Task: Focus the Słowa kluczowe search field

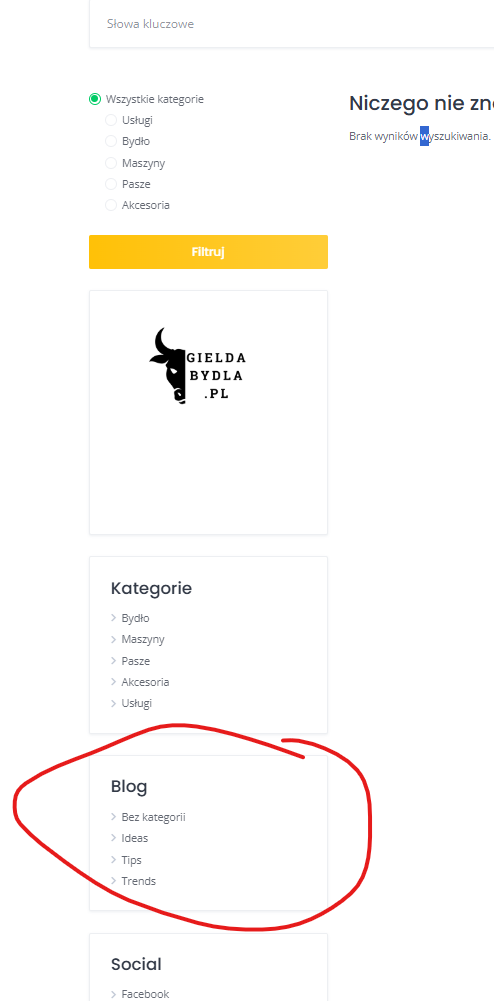Action: coord(292,24)
